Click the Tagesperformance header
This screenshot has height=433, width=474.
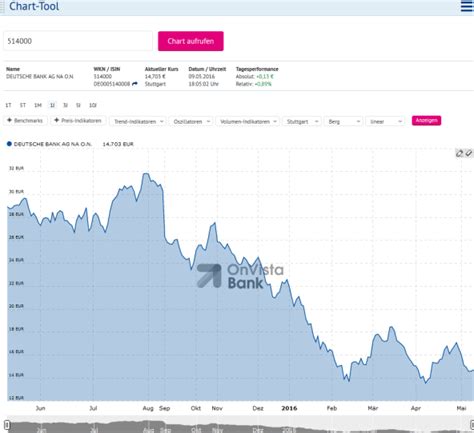[x=257, y=69]
